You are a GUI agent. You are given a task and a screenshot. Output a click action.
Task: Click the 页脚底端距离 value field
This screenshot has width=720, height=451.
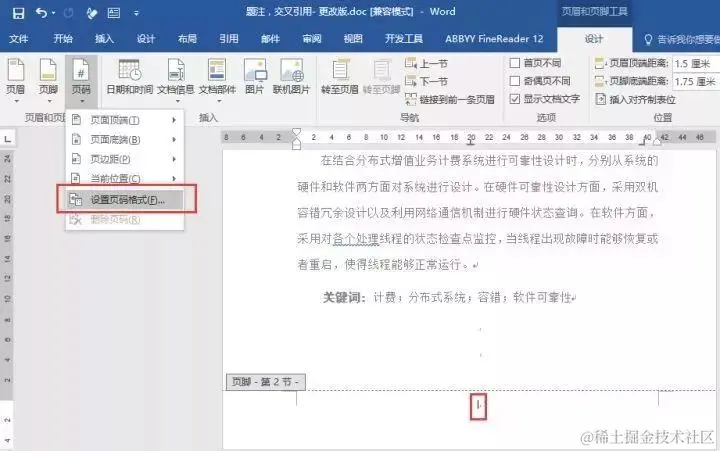coord(696,82)
